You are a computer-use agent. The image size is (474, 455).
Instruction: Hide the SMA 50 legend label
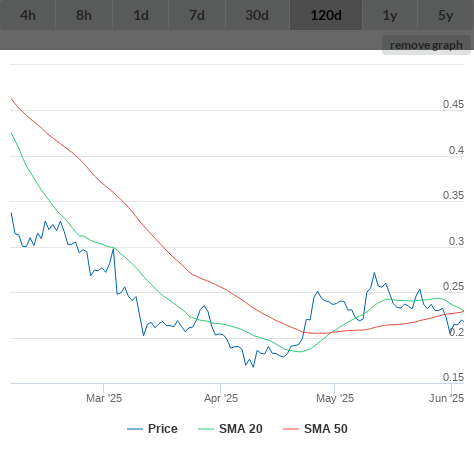[x=326, y=429]
